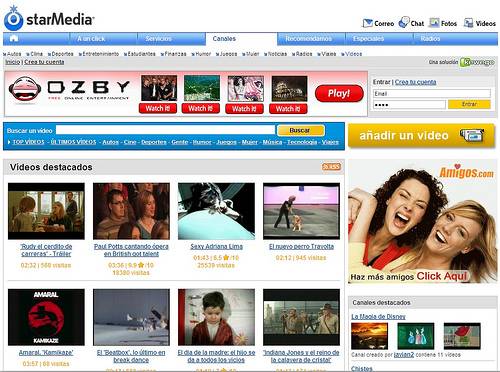Open Entretenimiento channel in sub-menu
Image resolution: width=500 pixels, height=372 pixels.
pos(101,54)
